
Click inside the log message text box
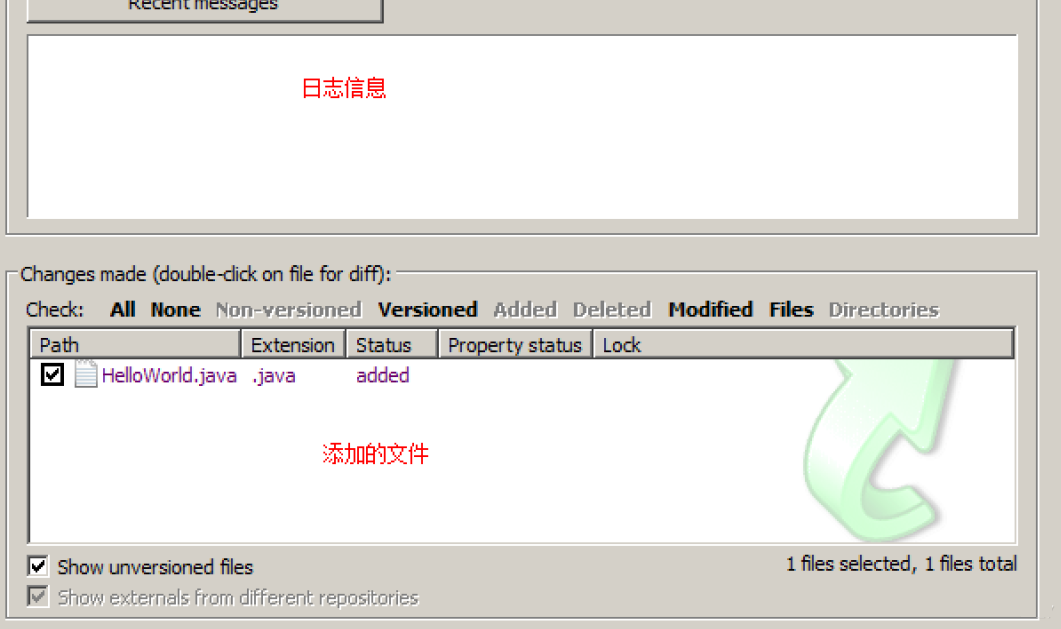click(522, 126)
